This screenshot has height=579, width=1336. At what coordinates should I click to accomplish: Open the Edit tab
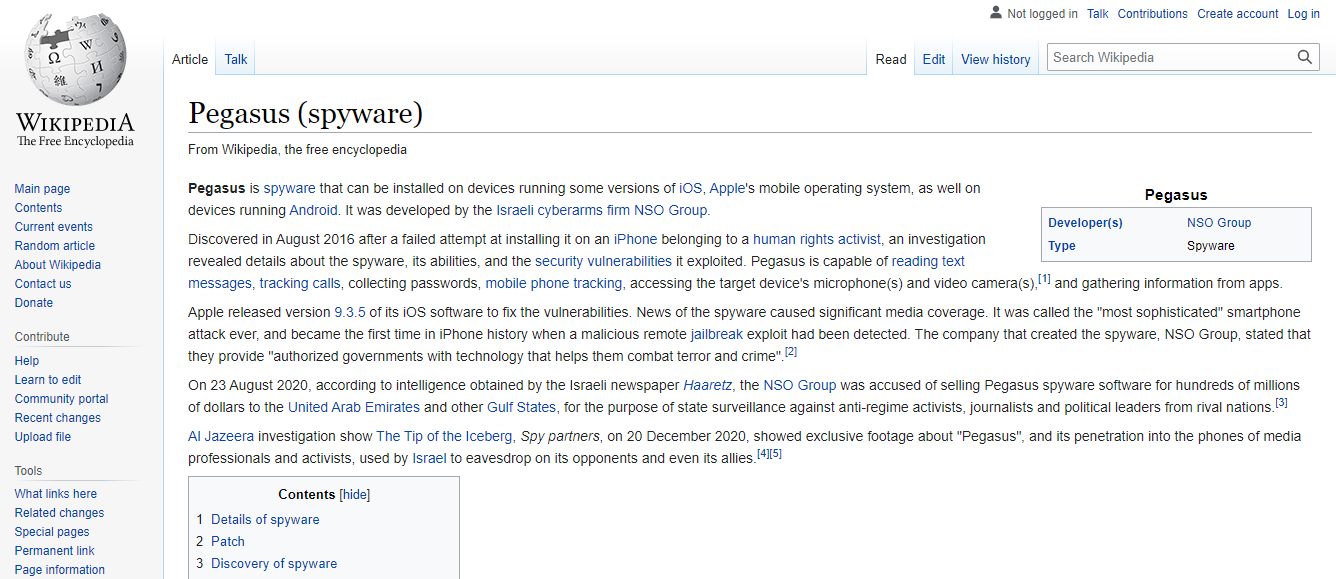934,59
